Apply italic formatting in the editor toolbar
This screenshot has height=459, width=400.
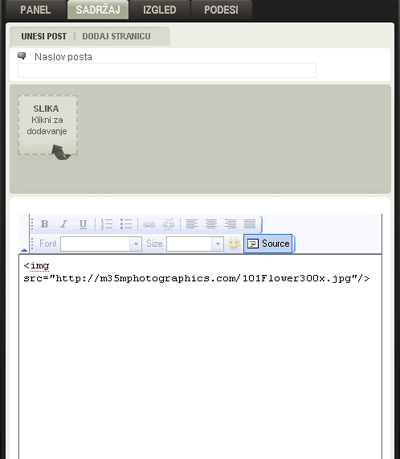click(x=64, y=224)
